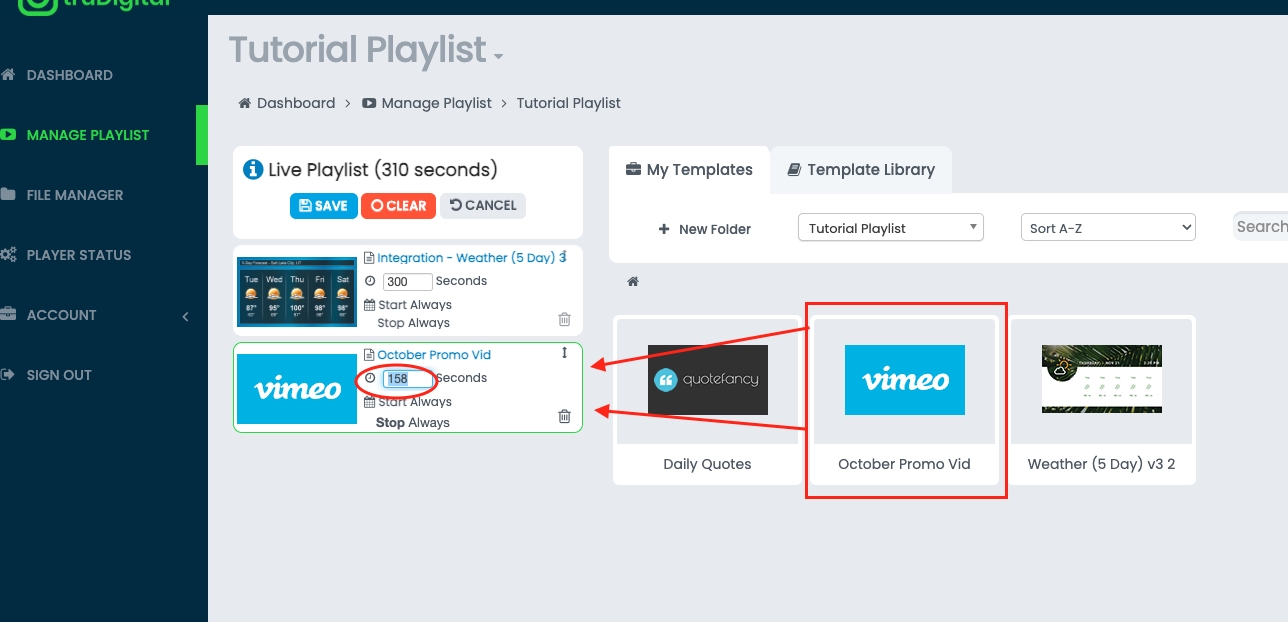Click the Account briefcase icon in sidebar
This screenshot has height=622, width=1288.
tap(8, 315)
